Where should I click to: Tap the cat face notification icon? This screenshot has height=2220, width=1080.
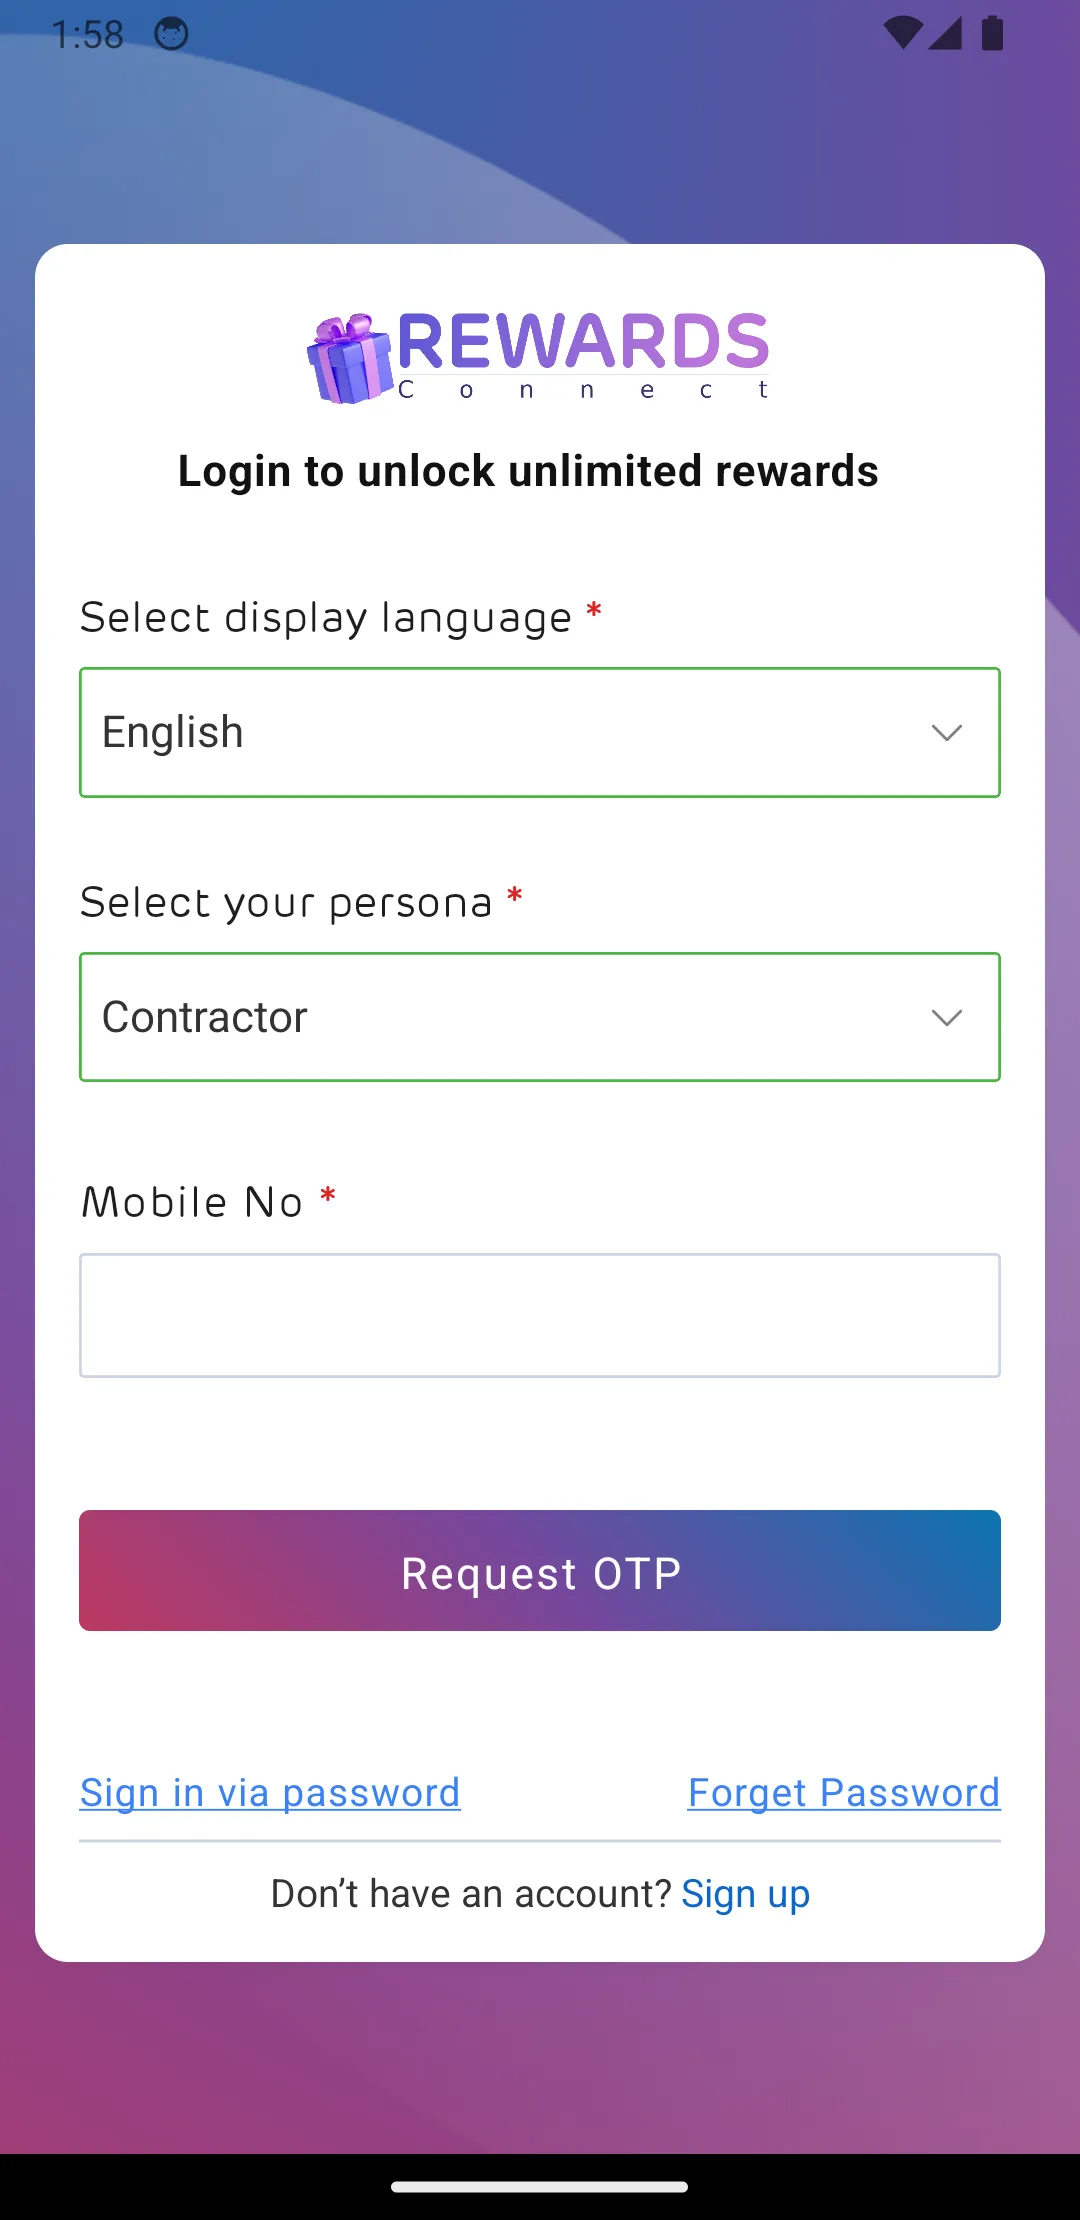pyautogui.click(x=171, y=34)
